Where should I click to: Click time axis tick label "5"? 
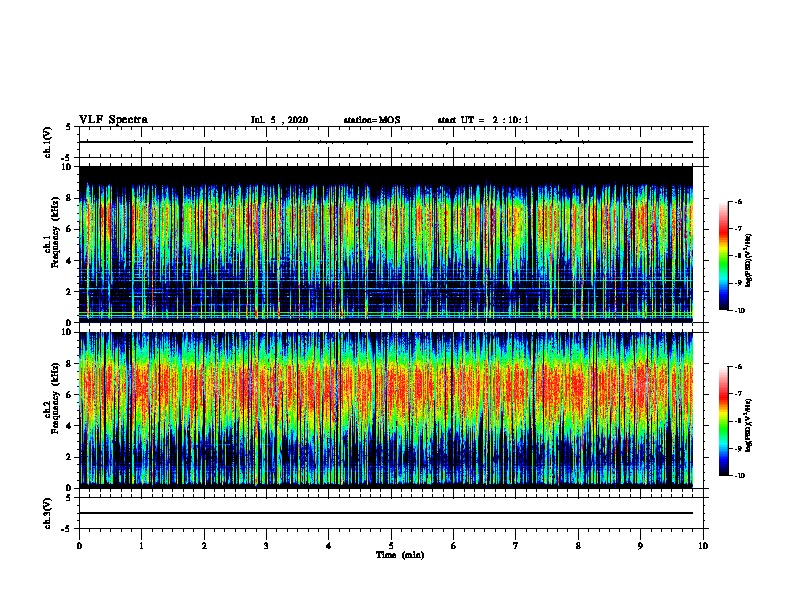click(391, 545)
